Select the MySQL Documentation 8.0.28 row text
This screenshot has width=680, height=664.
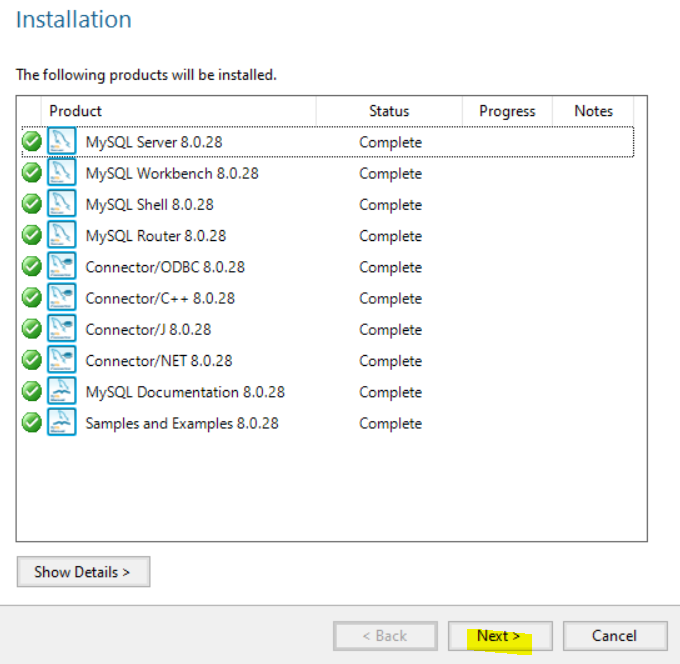pos(185,392)
